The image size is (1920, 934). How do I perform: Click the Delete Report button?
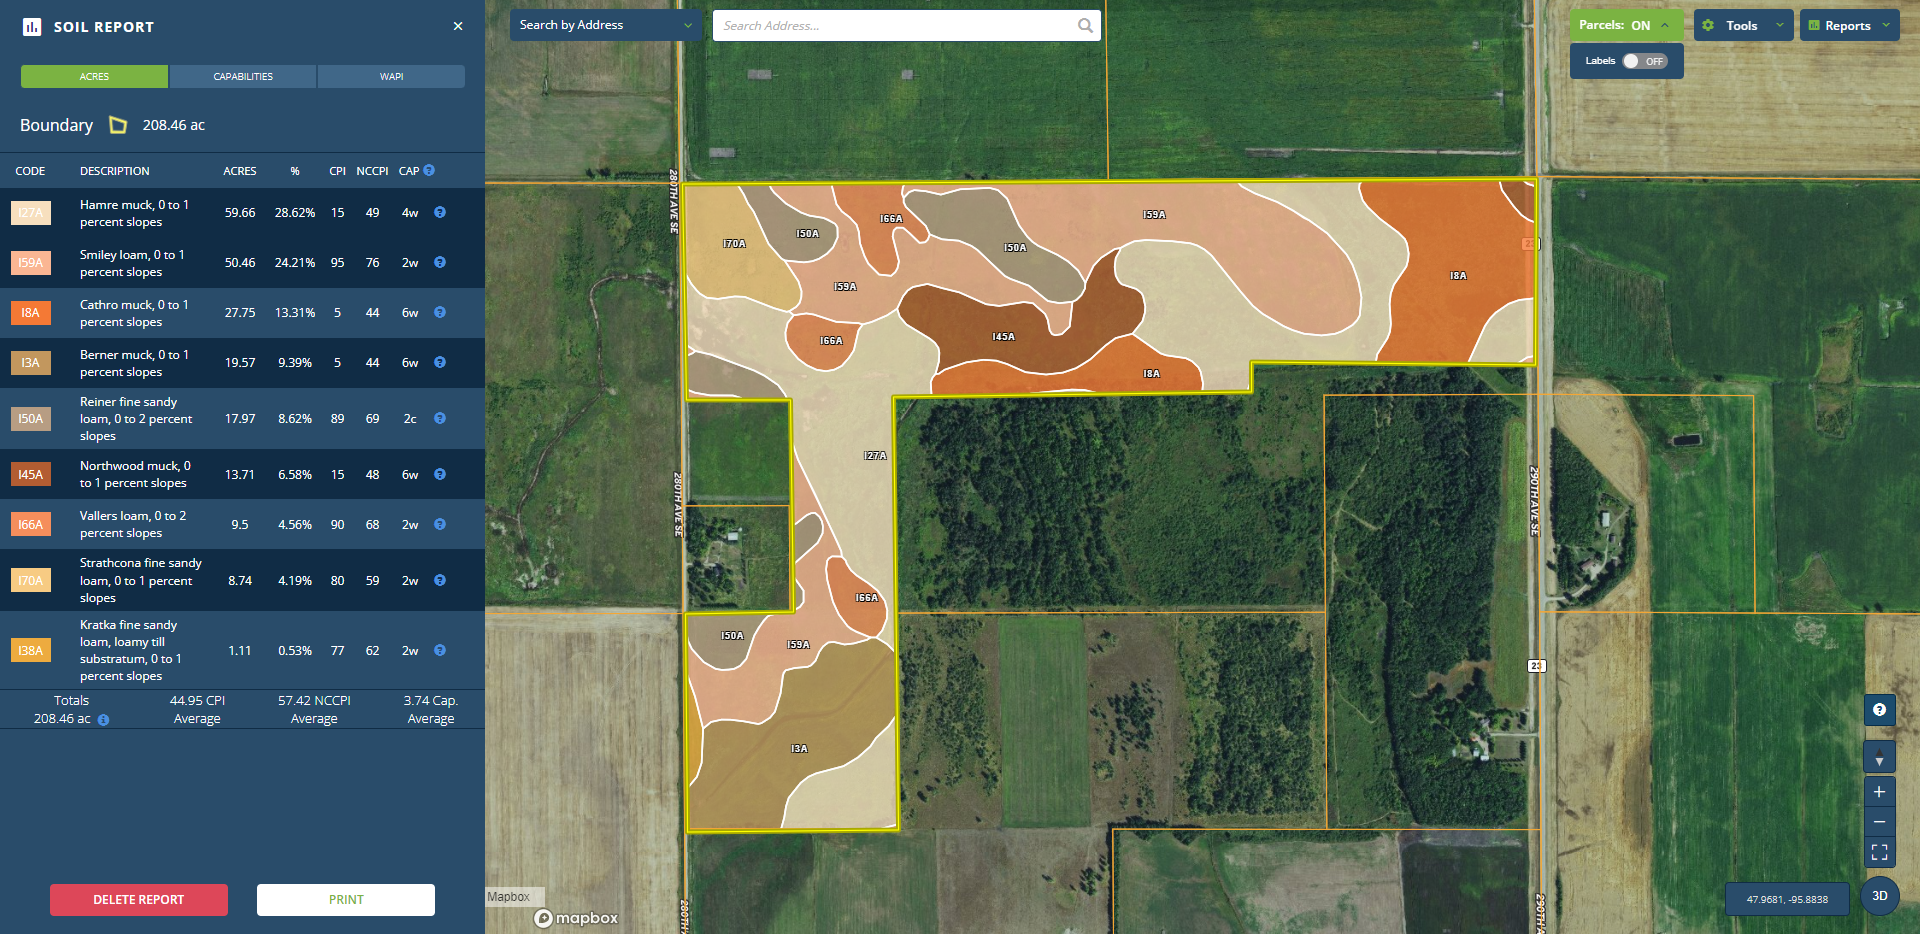point(139,900)
